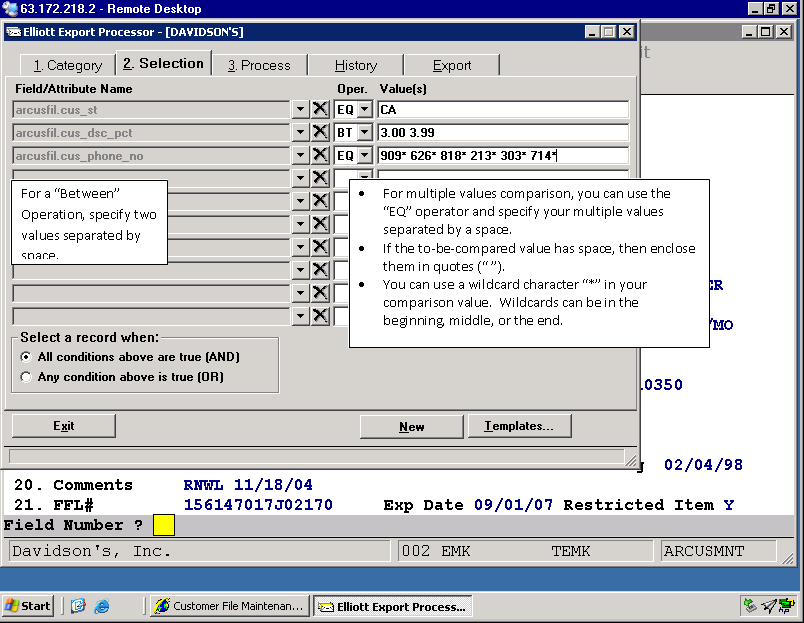
Task: Click the Show Desktop quick launch icon
Action: pyautogui.click(x=78, y=606)
